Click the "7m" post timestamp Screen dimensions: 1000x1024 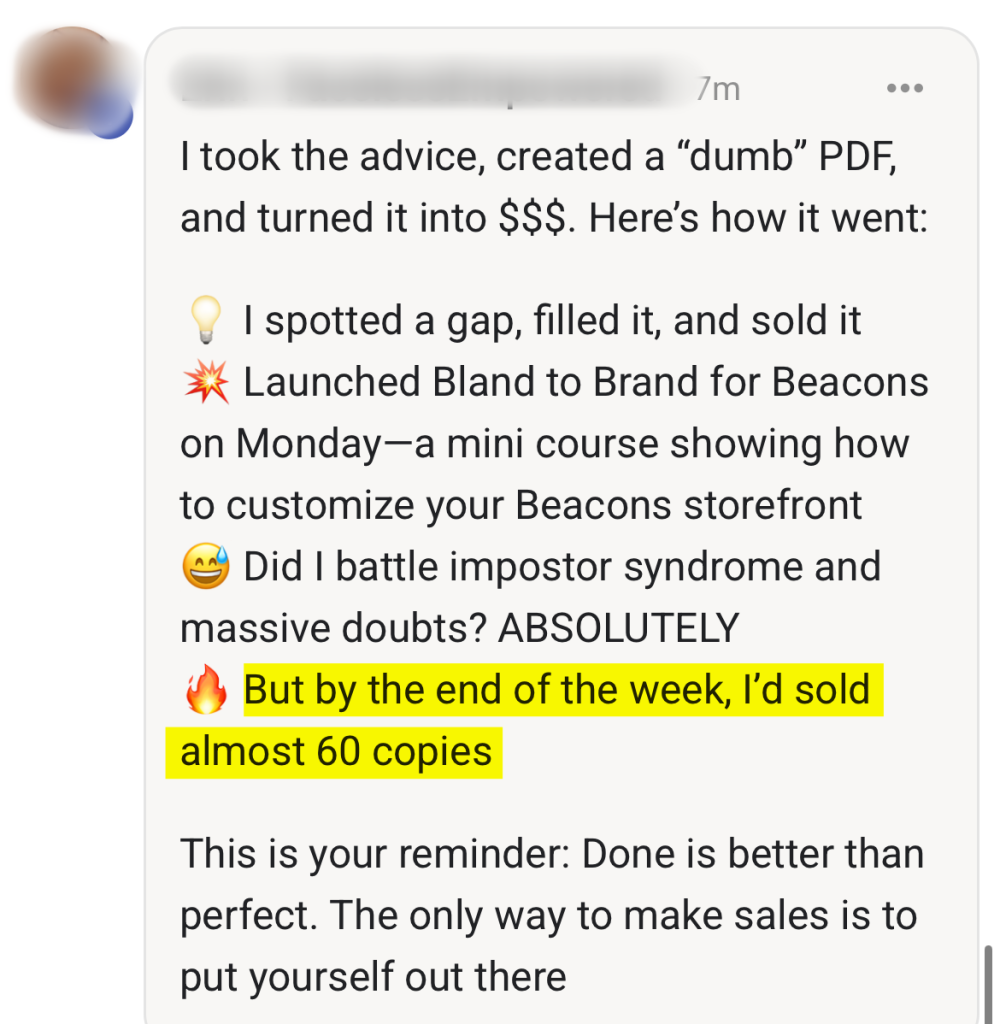718,89
